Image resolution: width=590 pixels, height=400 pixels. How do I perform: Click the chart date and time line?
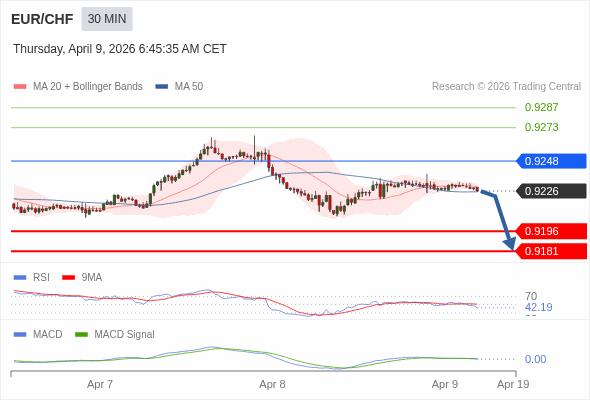[x=120, y=49]
